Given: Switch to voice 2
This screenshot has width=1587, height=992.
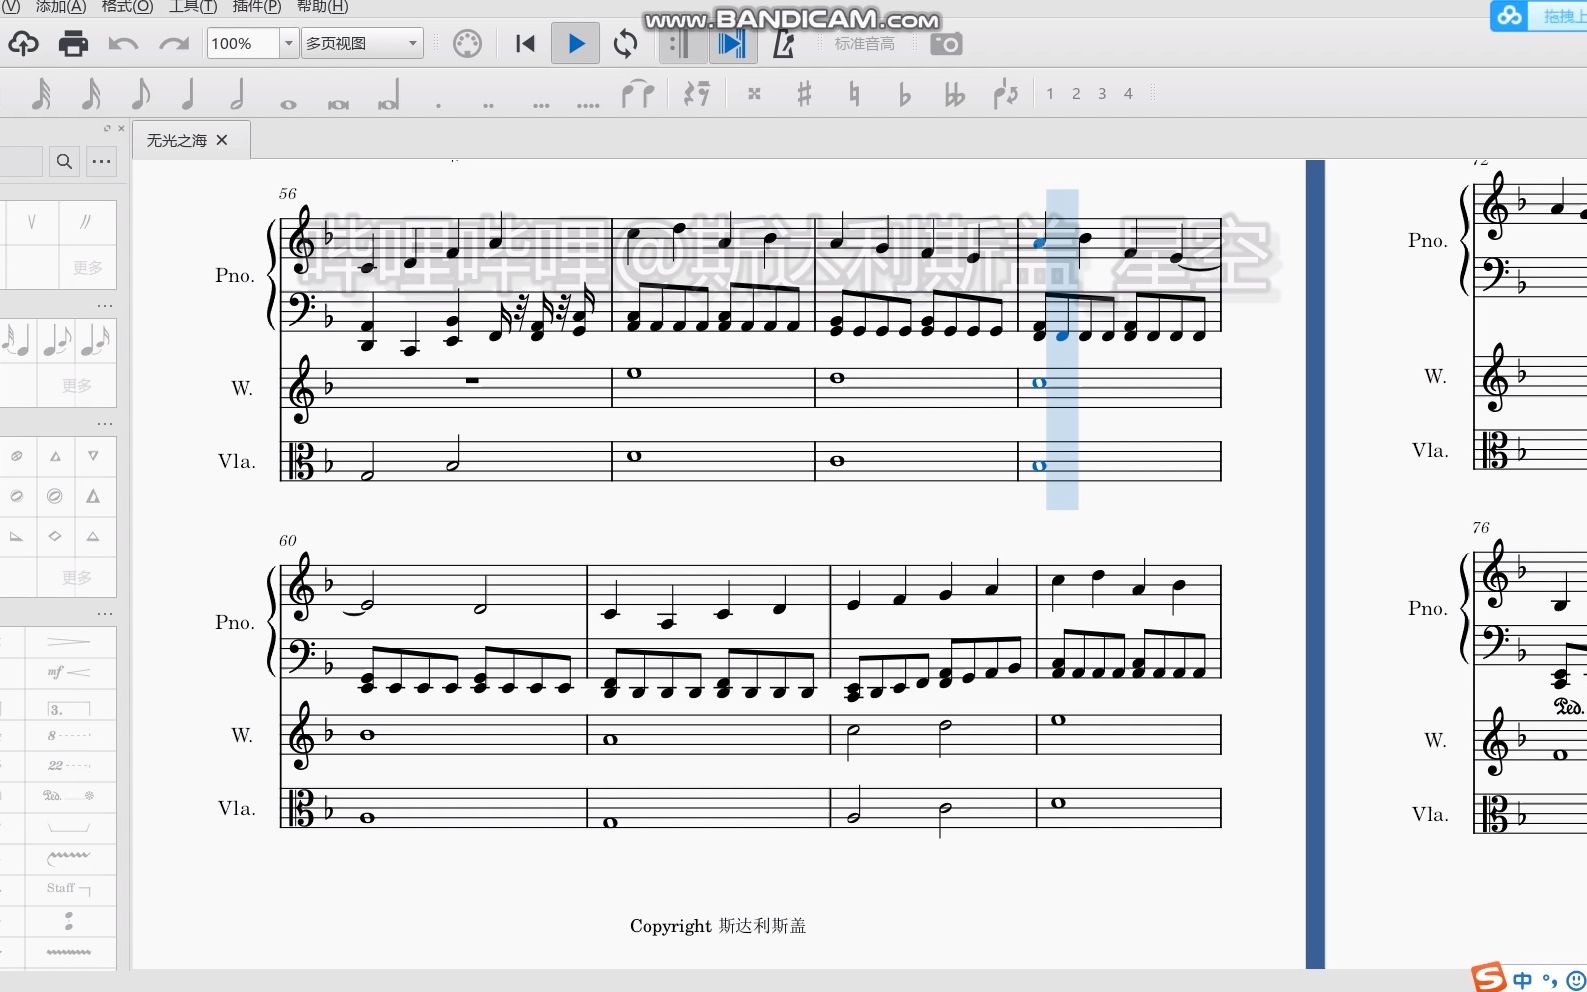Looking at the screenshot, I should [1076, 93].
